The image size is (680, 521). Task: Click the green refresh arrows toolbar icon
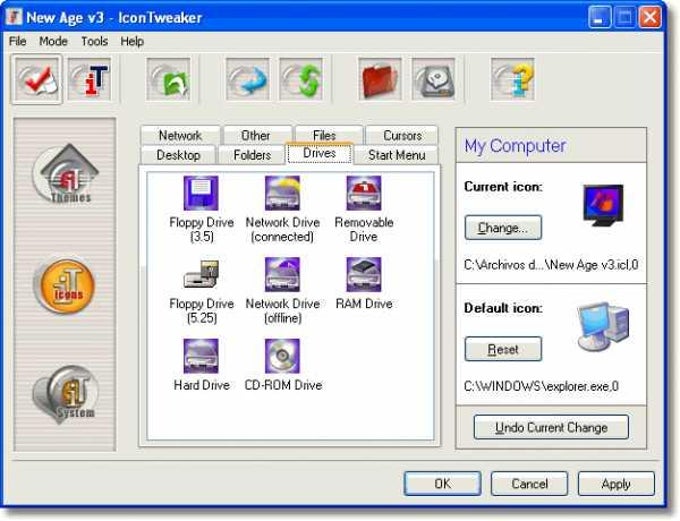tap(301, 79)
